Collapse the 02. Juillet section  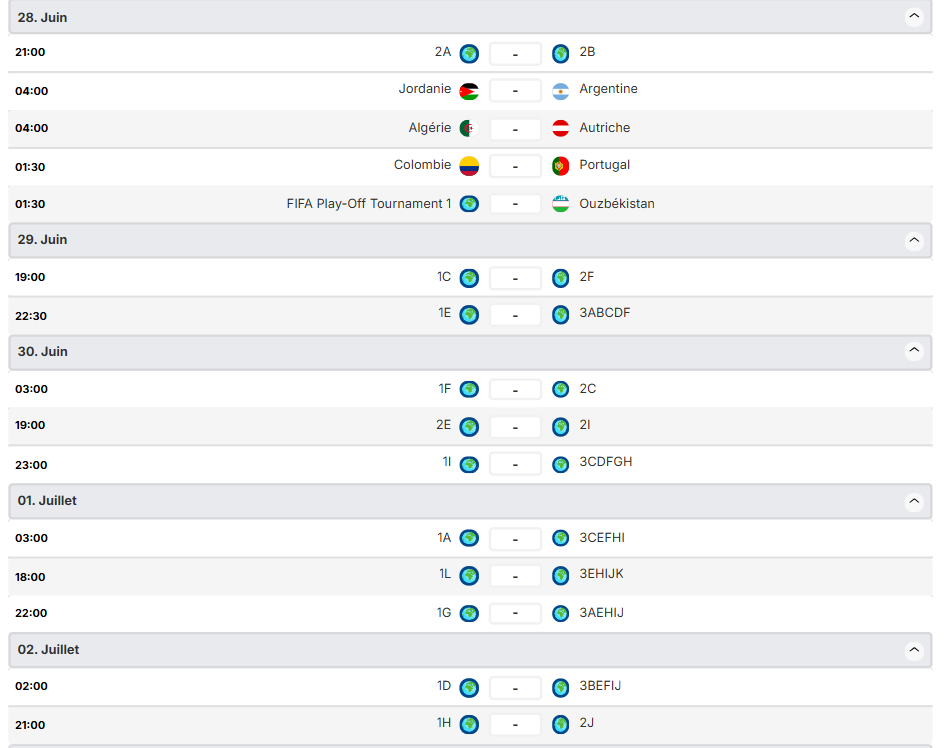(x=913, y=650)
